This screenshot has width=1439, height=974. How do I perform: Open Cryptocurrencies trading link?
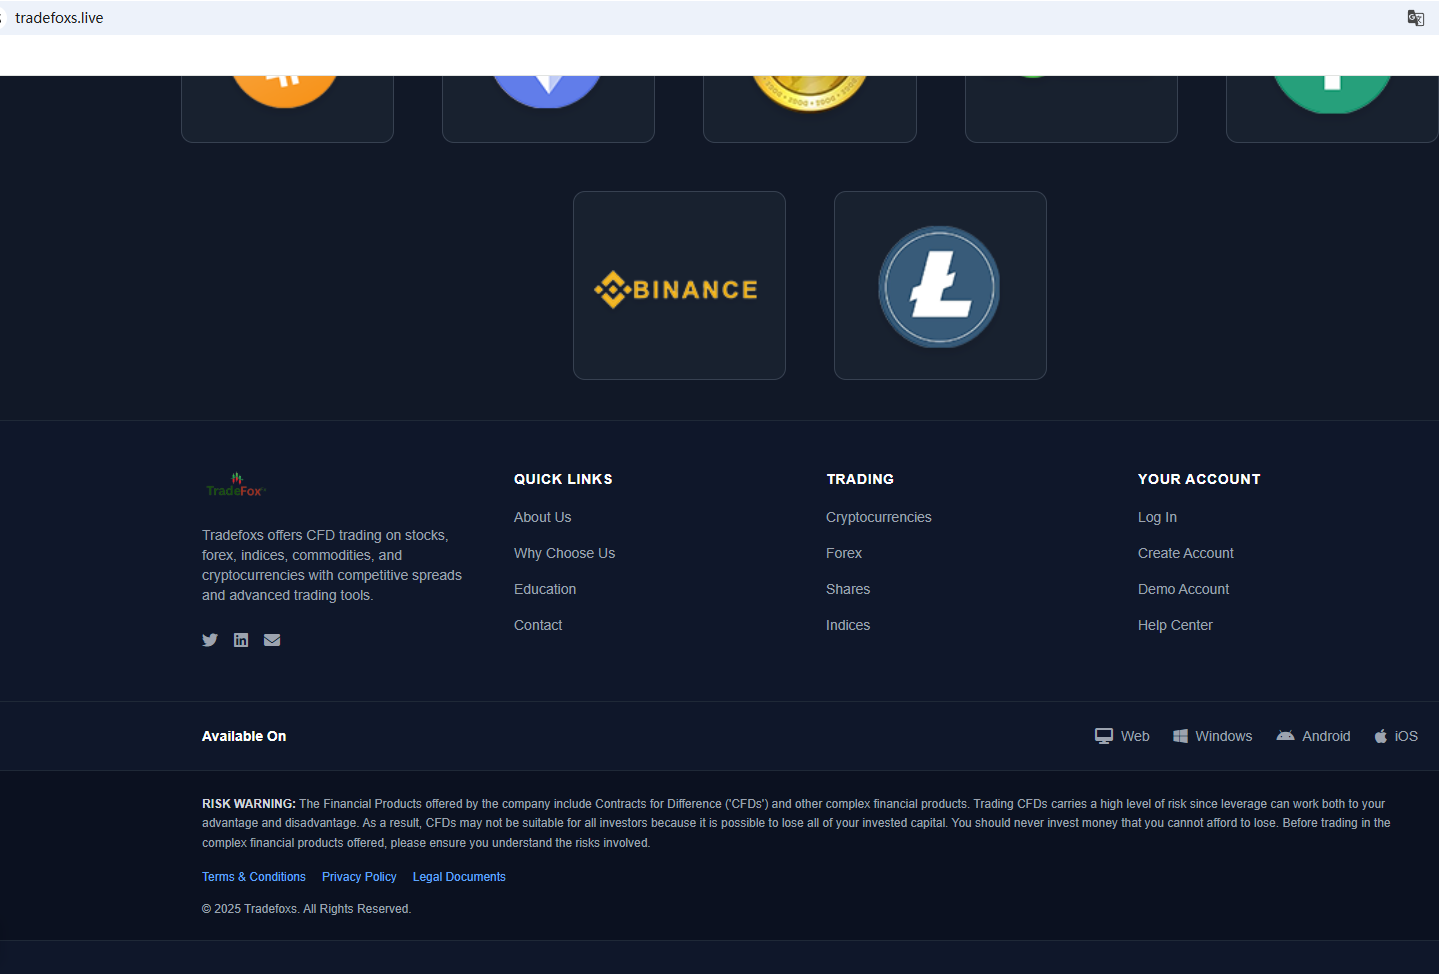[879, 517]
